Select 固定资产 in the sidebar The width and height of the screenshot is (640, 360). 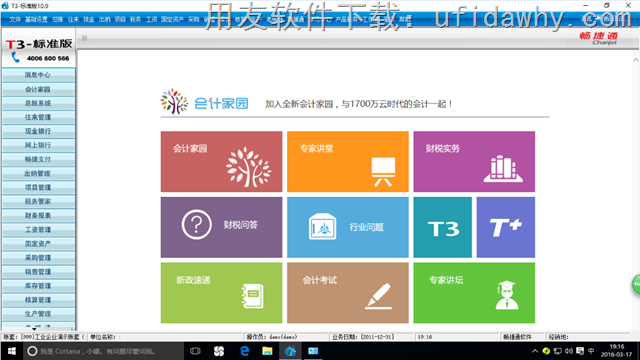[38, 244]
